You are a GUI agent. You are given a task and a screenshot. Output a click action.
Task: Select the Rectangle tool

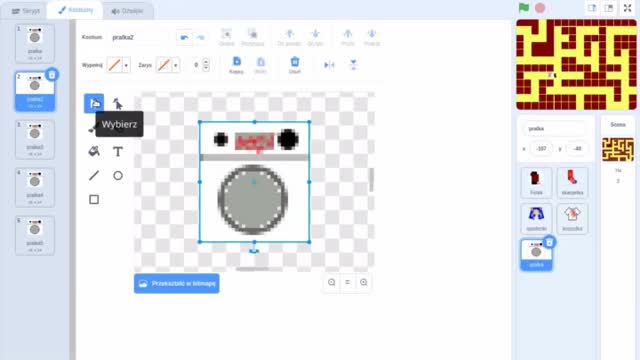point(94,199)
